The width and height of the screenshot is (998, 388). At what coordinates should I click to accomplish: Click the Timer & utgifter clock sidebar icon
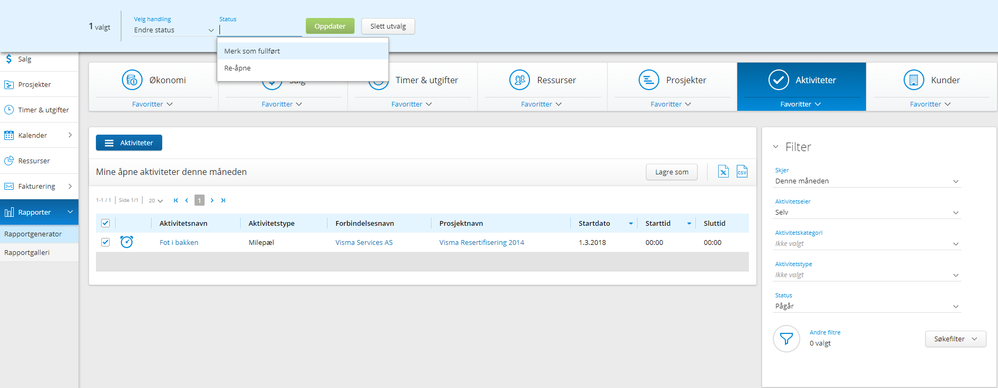(x=9, y=109)
